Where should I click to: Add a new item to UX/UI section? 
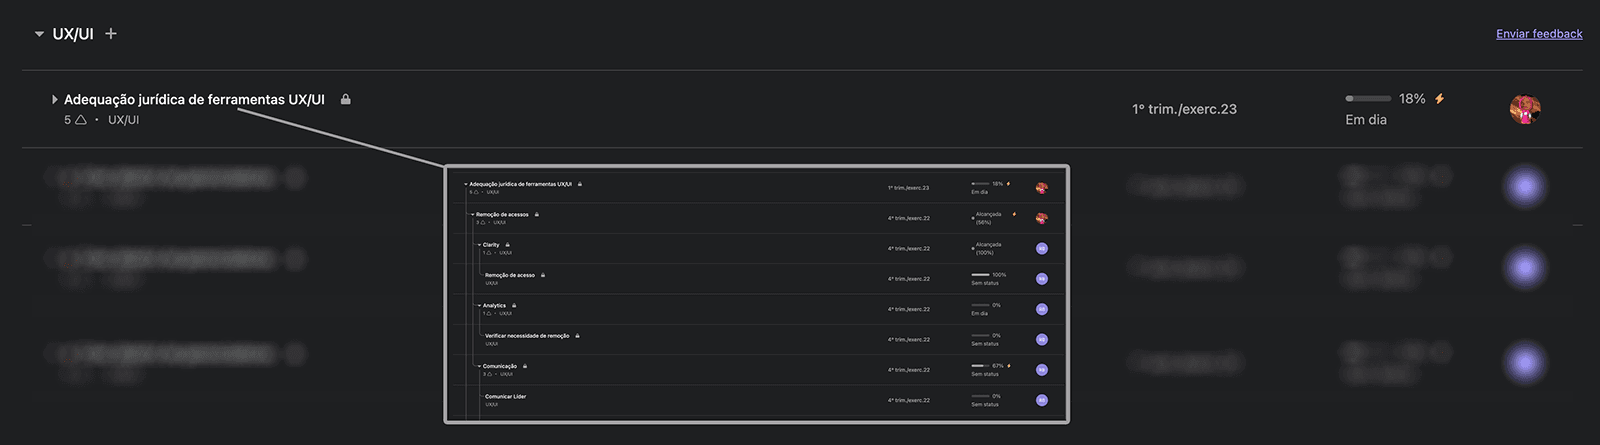(111, 33)
